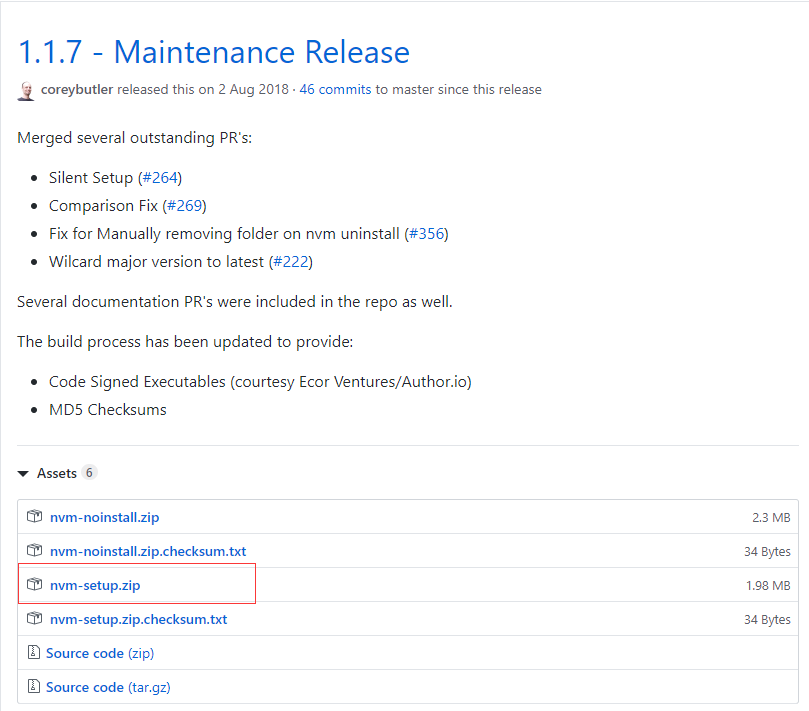809x711 pixels.
Task: Open pull request #264
Action: (x=160, y=177)
